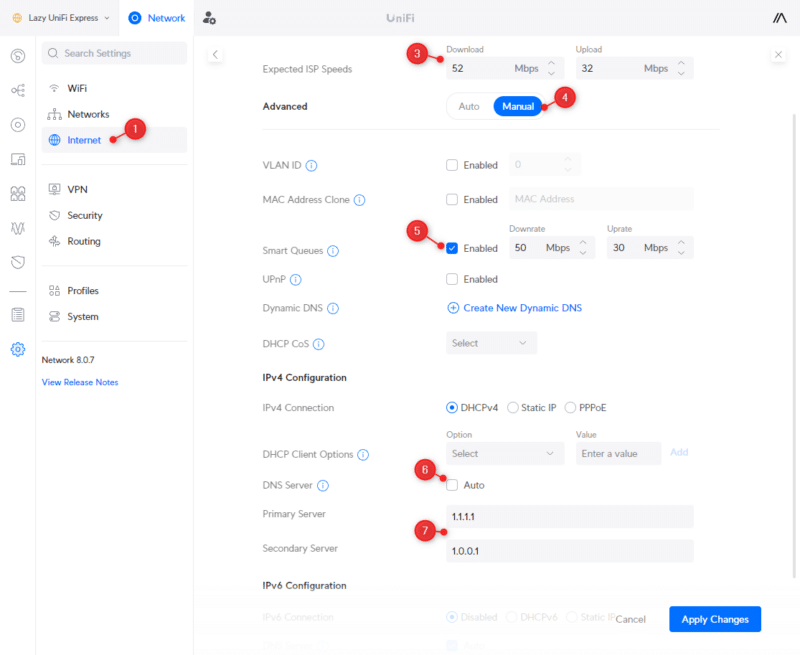Open the DHCP Client Options dropdown
Screen dimensions: 800x655
pyautogui.click(x=505, y=453)
